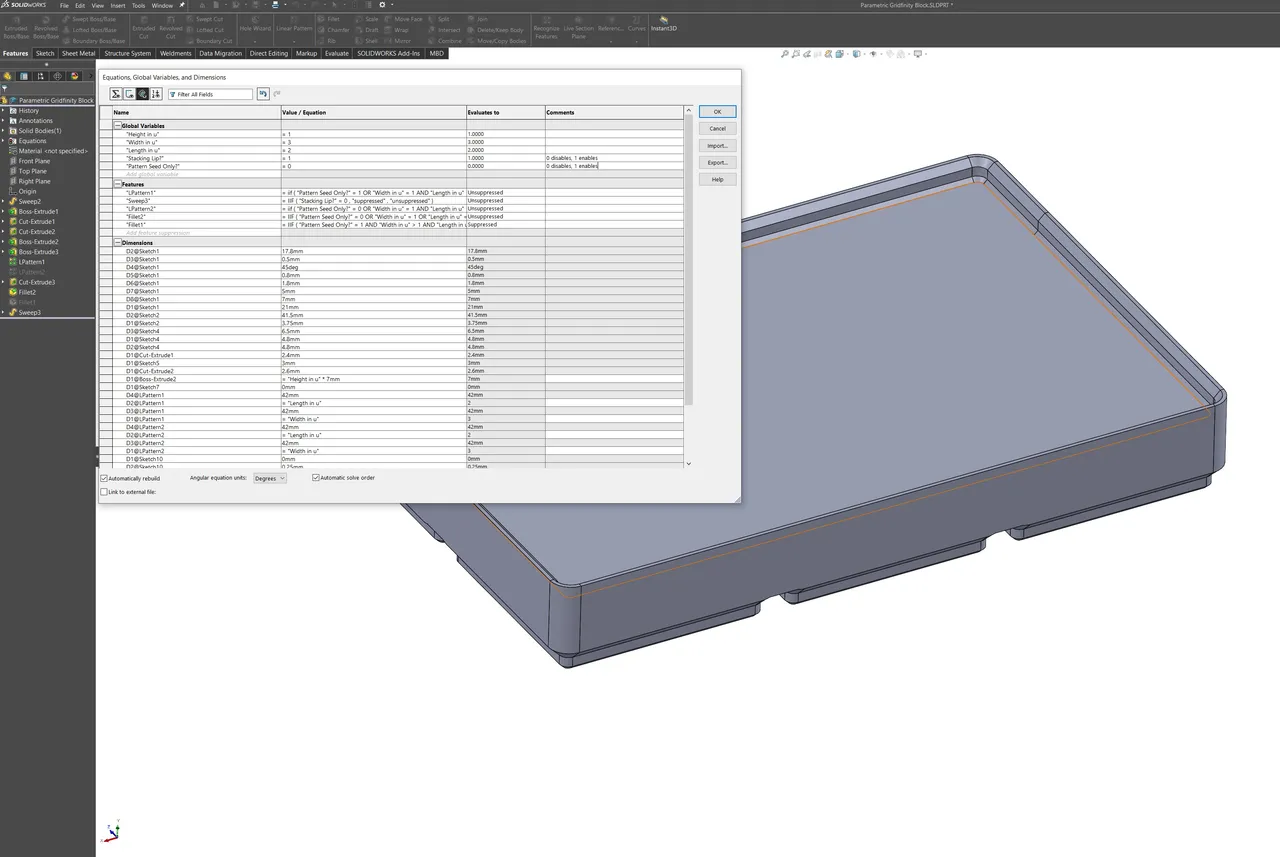The height and width of the screenshot is (857, 1280).
Task: Uncheck Automatically rebuild
Action: 103,478
